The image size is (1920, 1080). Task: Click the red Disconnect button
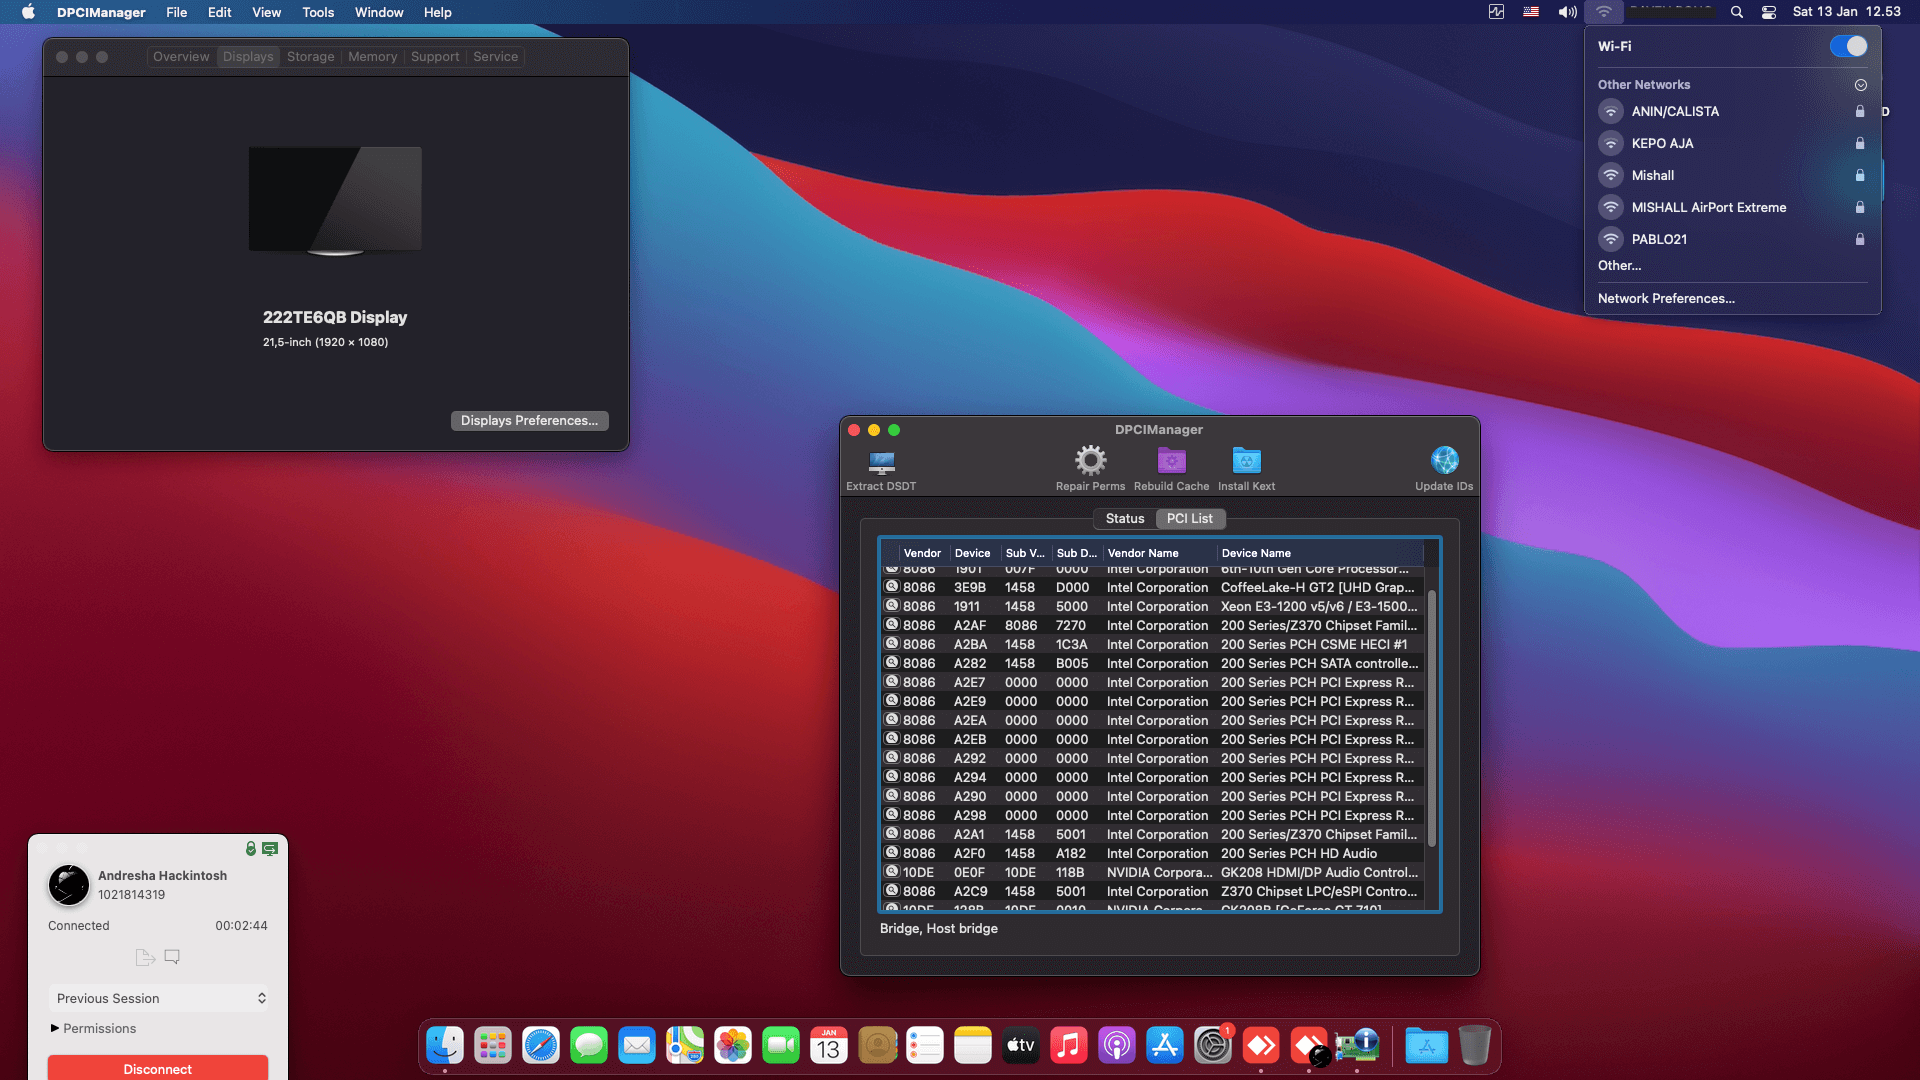[x=158, y=1068]
